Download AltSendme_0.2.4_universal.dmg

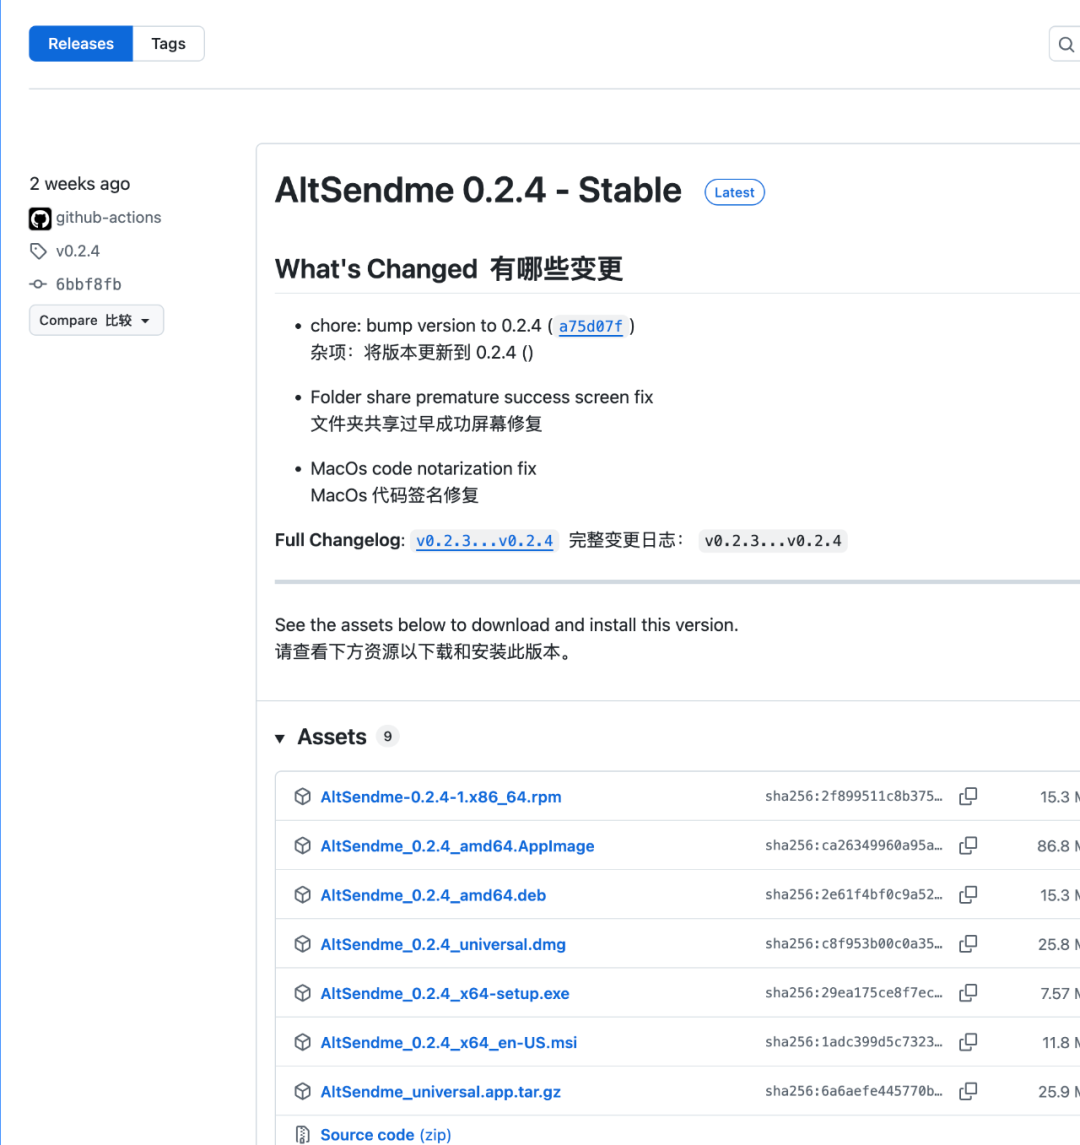(x=443, y=944)
